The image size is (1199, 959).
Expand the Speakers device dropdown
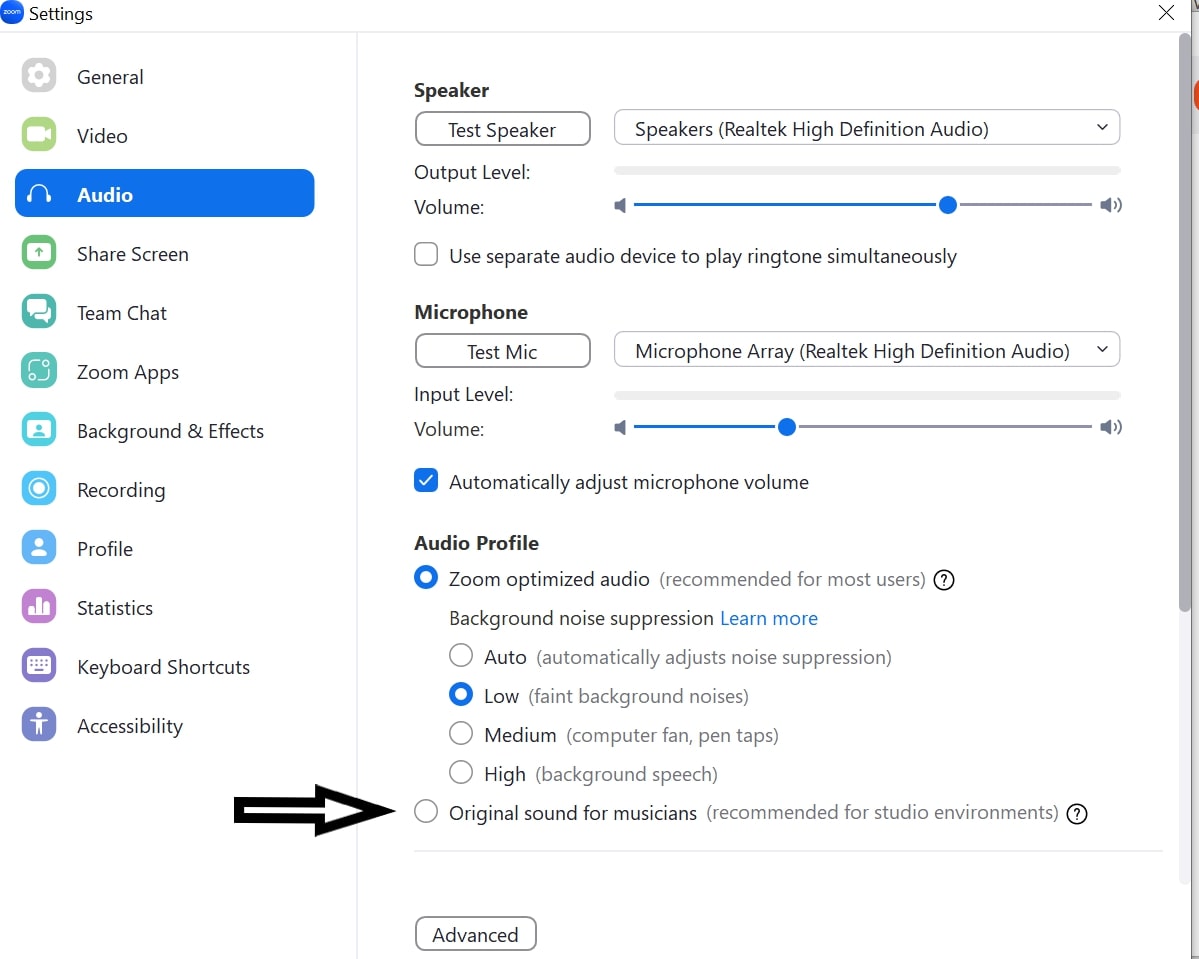[x=866, y=128]
